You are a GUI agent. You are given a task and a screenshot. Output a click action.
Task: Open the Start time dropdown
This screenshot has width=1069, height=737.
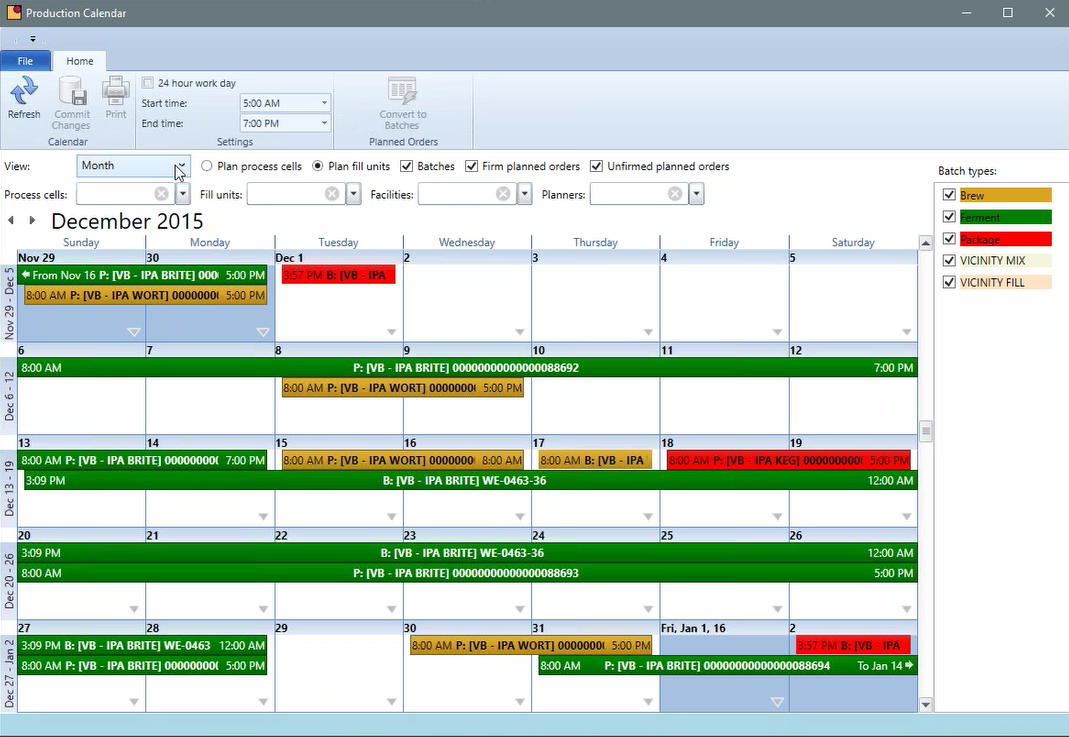tap(324, 103)
